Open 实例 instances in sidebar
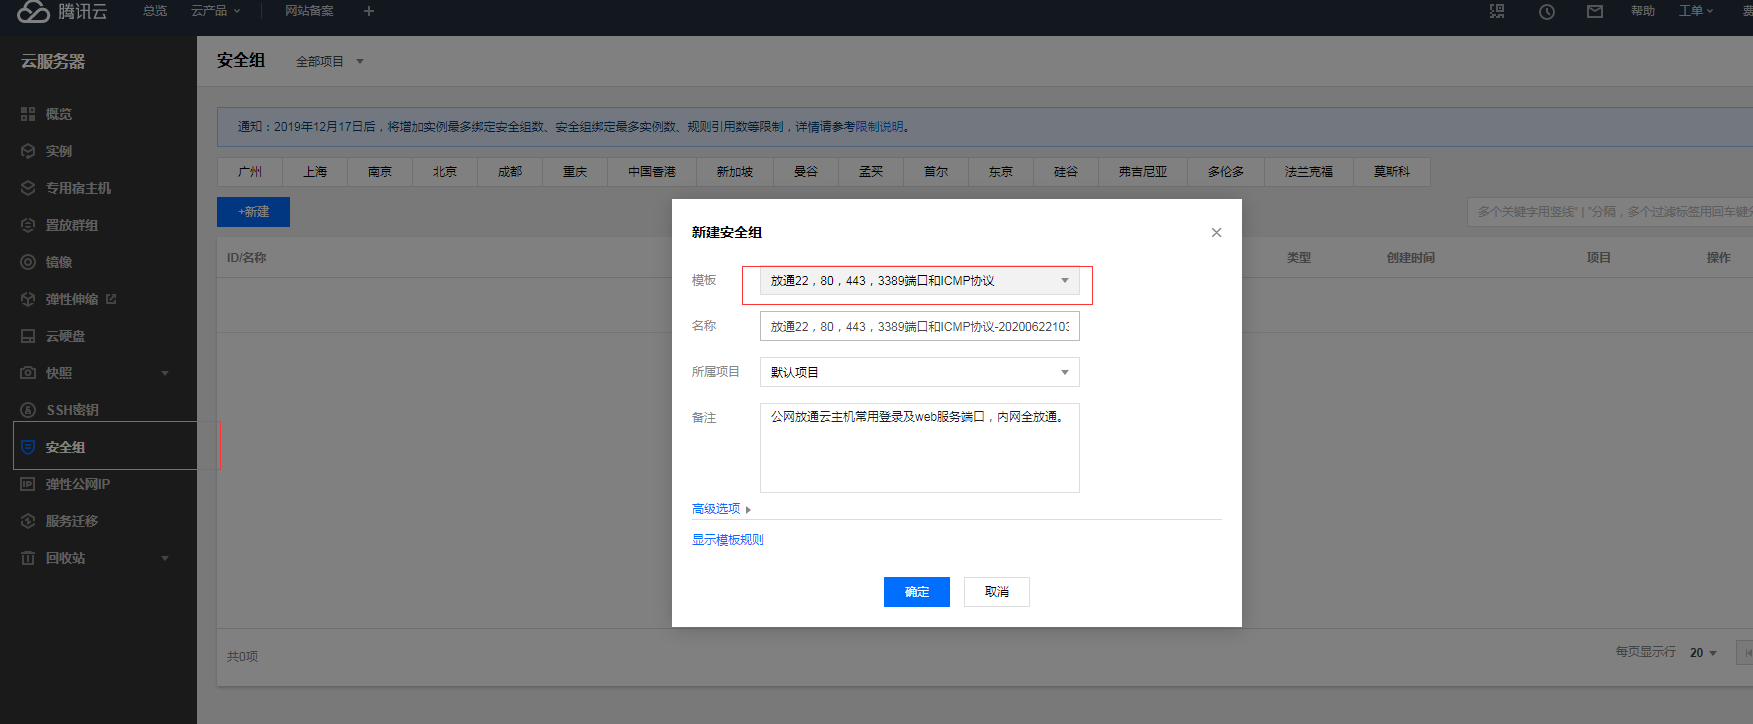This screenshot has height=724, width=1753. coord(59,151)
